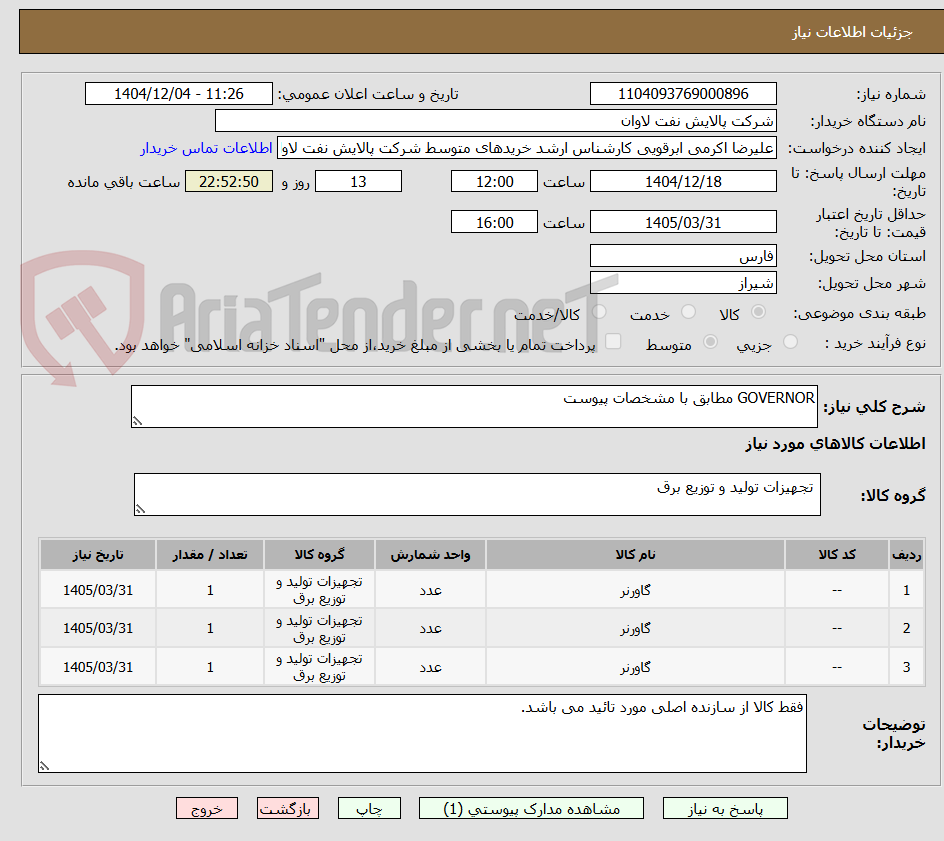Click the تعداد / مقدار column header
944x841 pixels.
click(210, 554)
